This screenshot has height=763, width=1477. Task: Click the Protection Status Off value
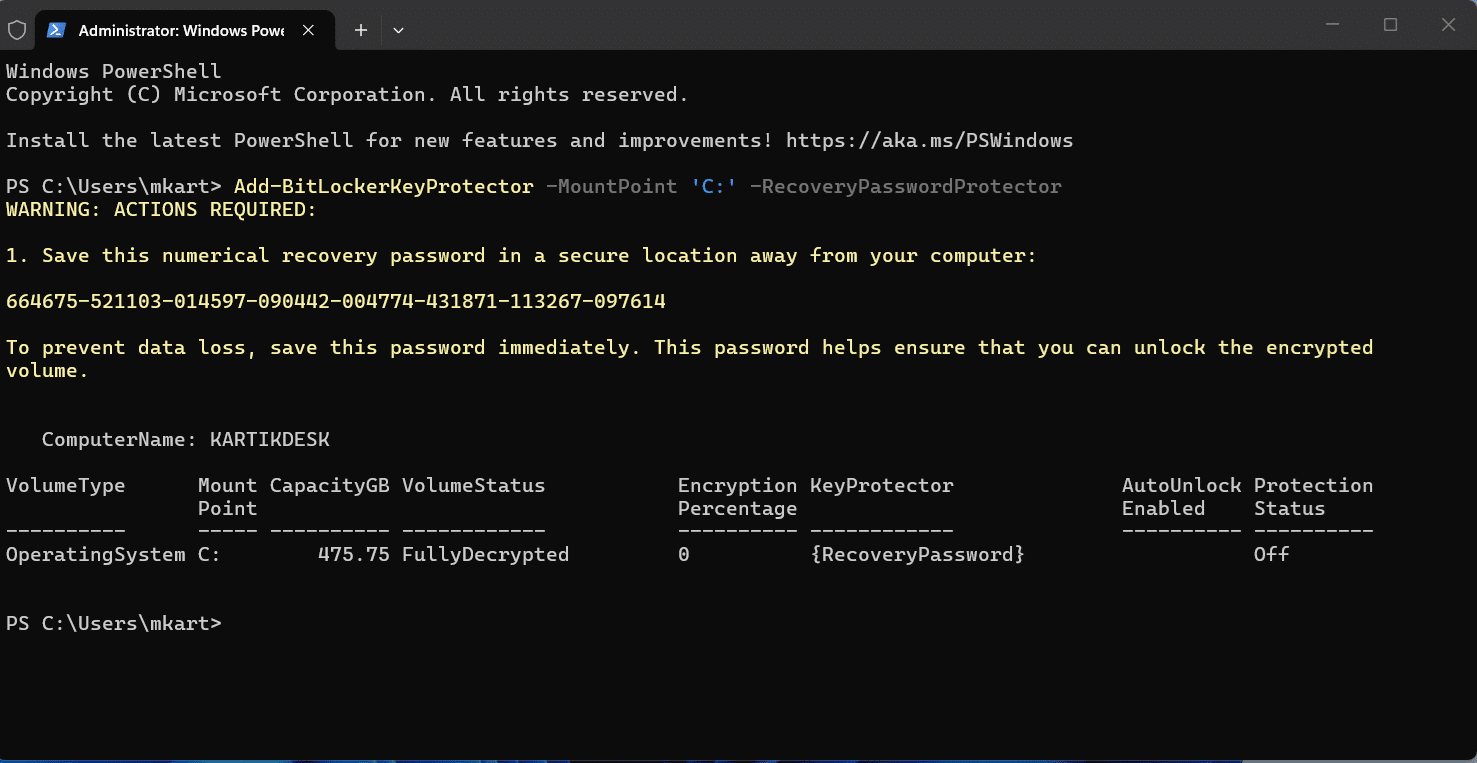tap(1271, 554)
